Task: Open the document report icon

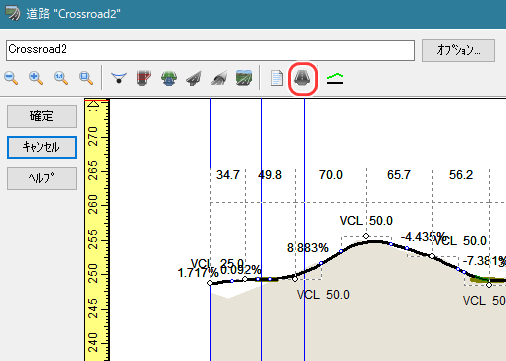Action: click(x=277, y=78)
